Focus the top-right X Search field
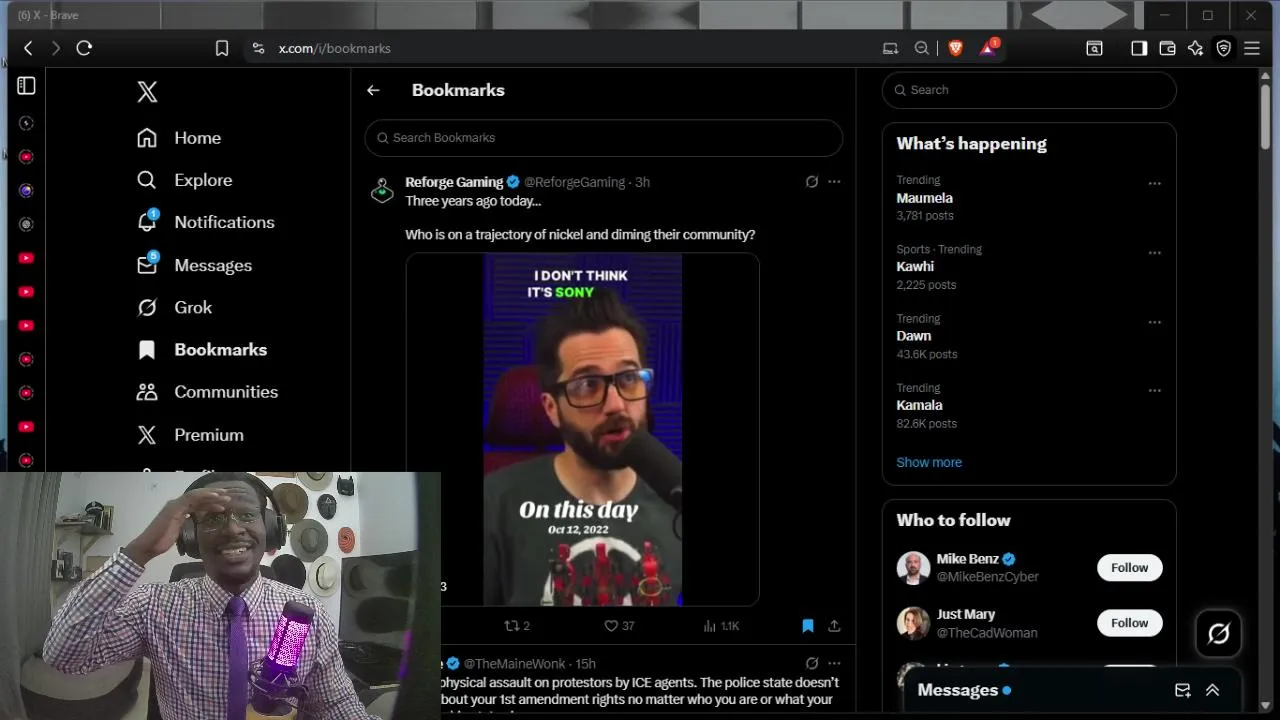Screen dimensions: 1280x720 [x=1029, y=90]
